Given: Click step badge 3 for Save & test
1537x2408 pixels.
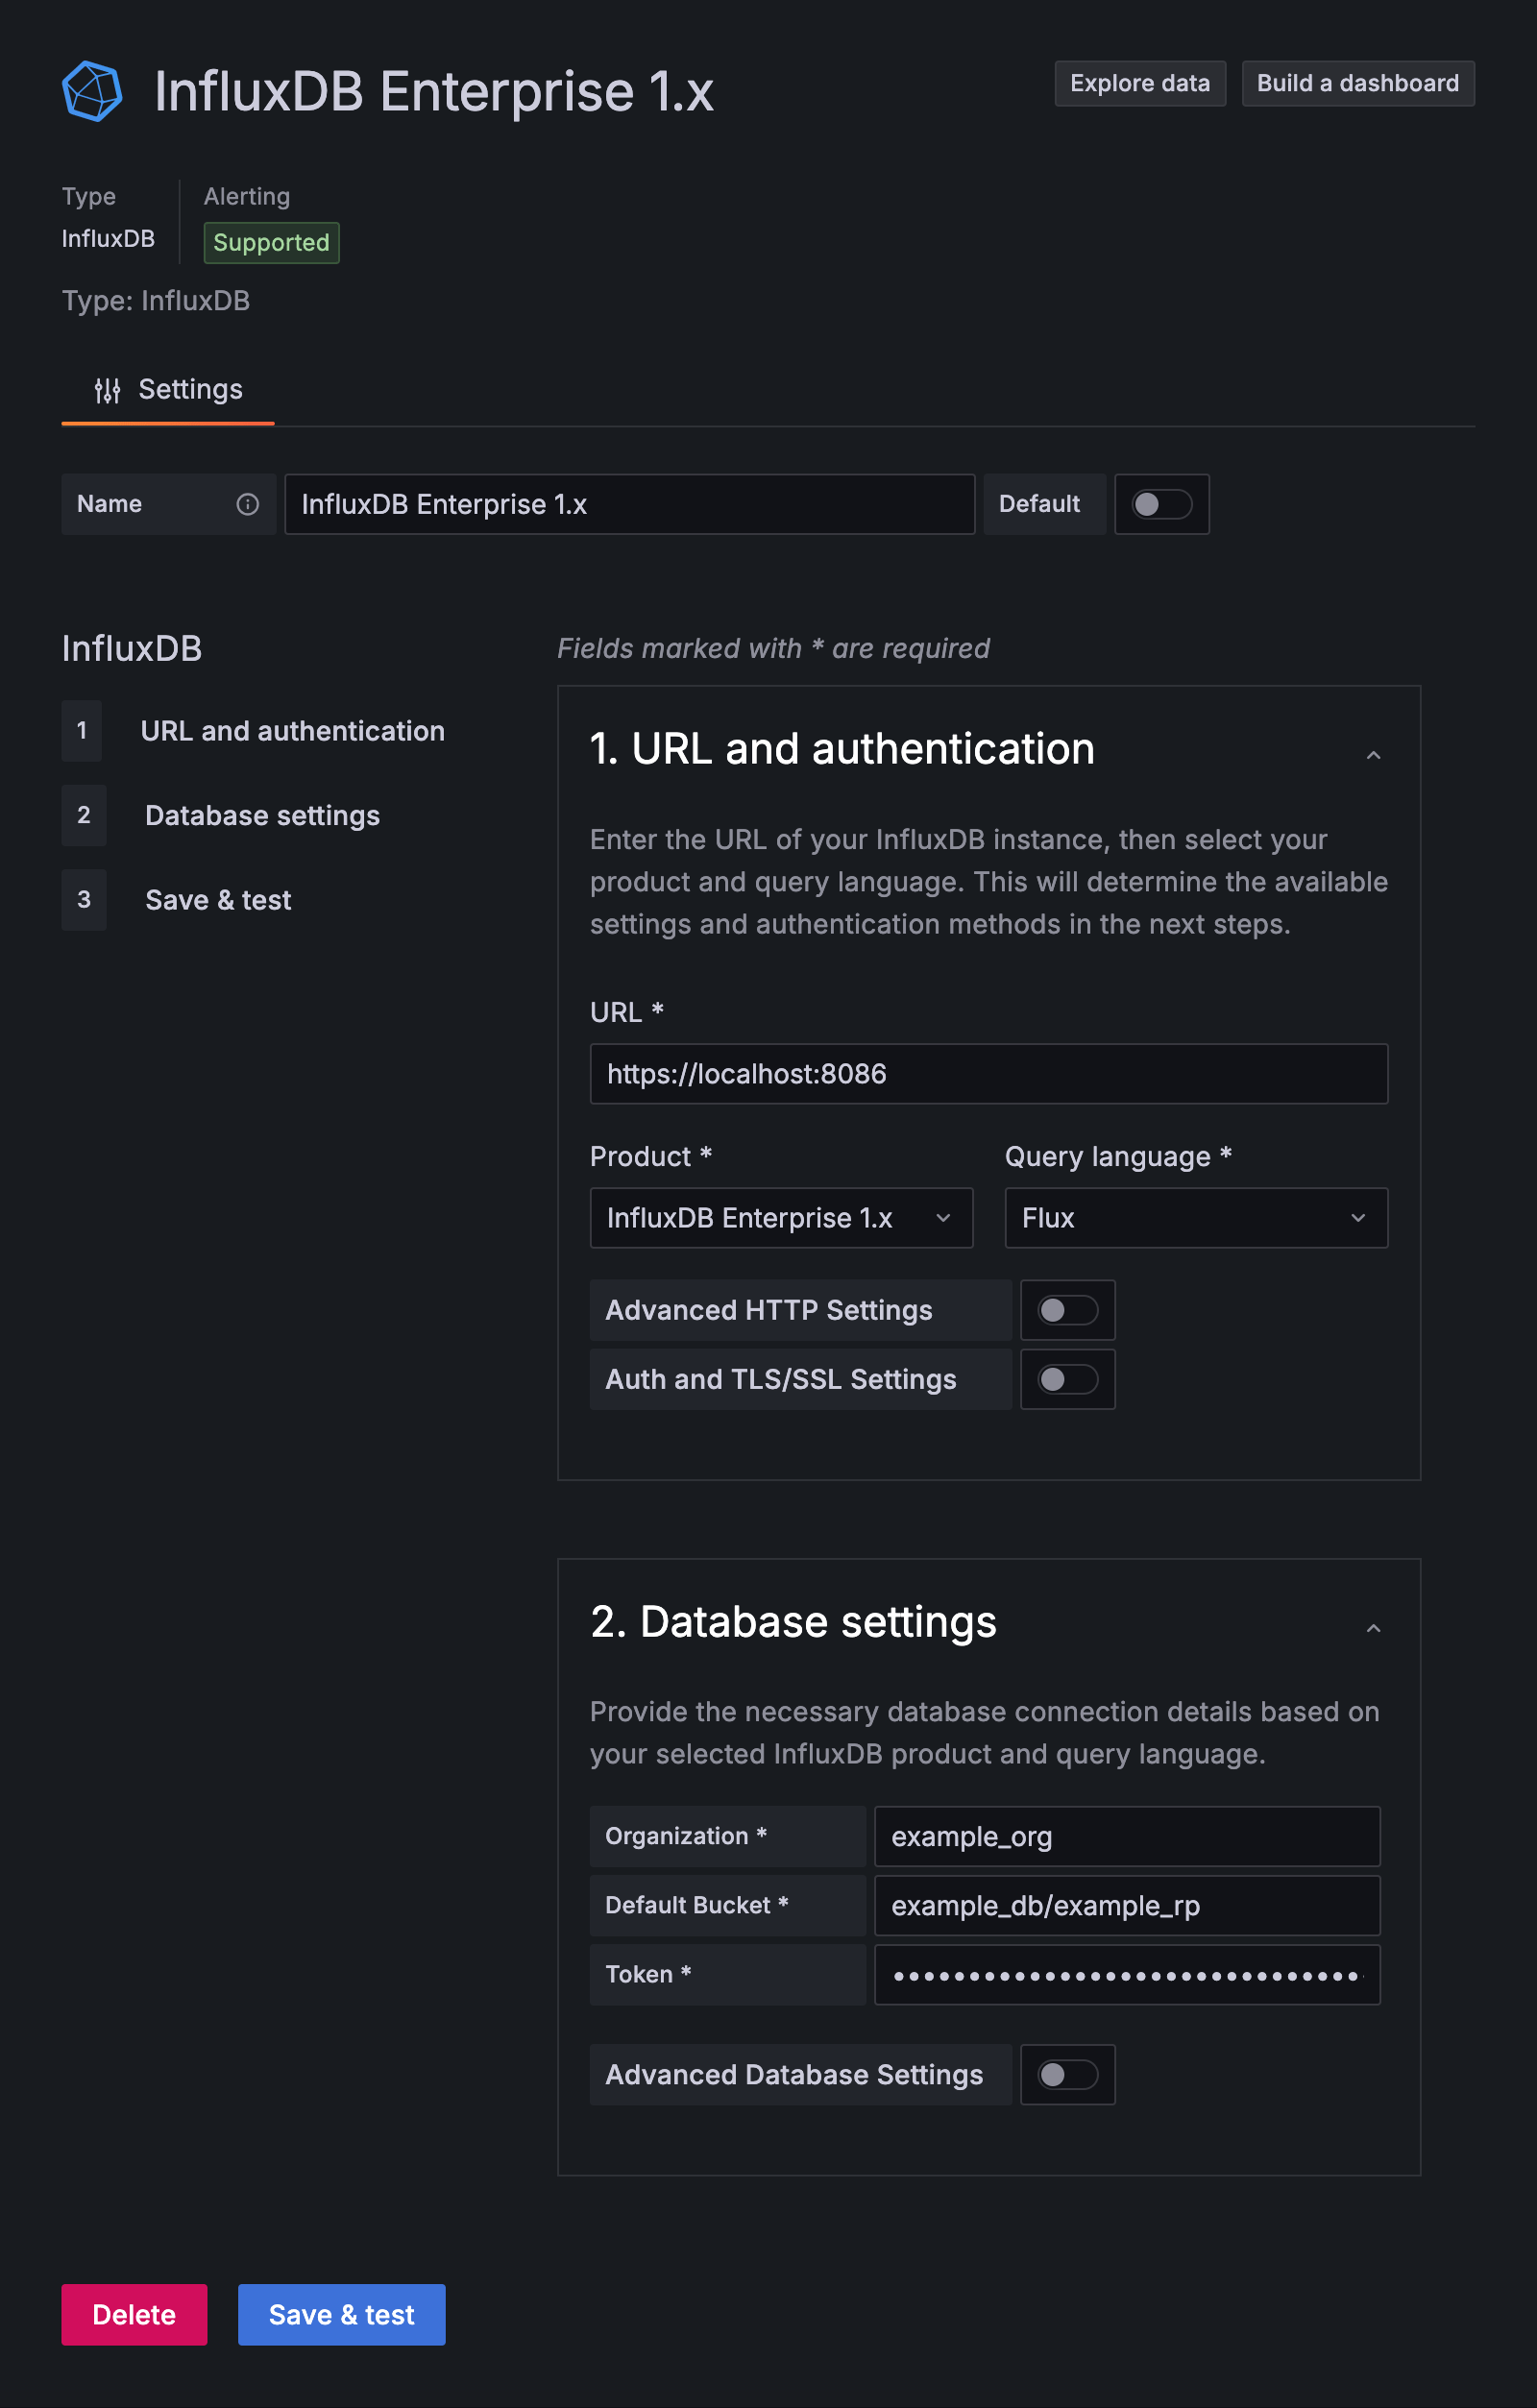Looking at the screenshot, I should click(84, 900).
